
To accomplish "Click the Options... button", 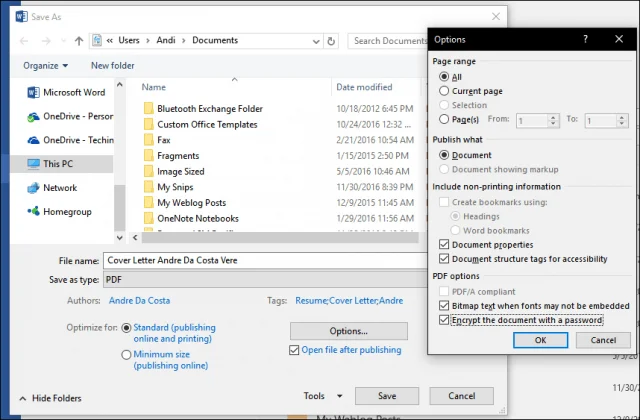I will (x=349, y=331).
